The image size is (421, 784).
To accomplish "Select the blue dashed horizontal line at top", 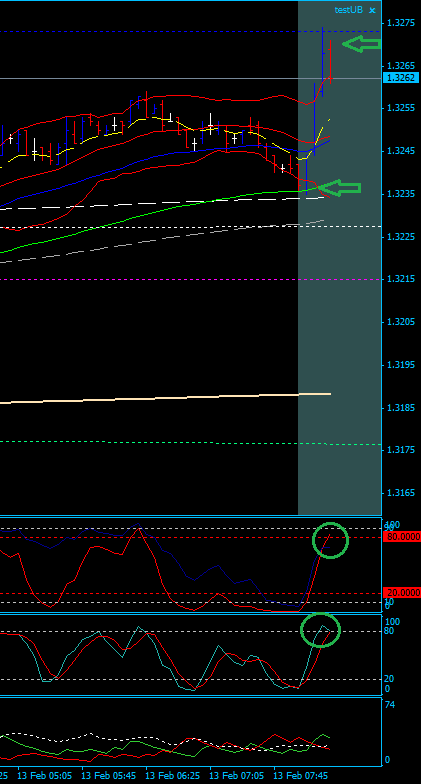I will click(x=190, y=32).
